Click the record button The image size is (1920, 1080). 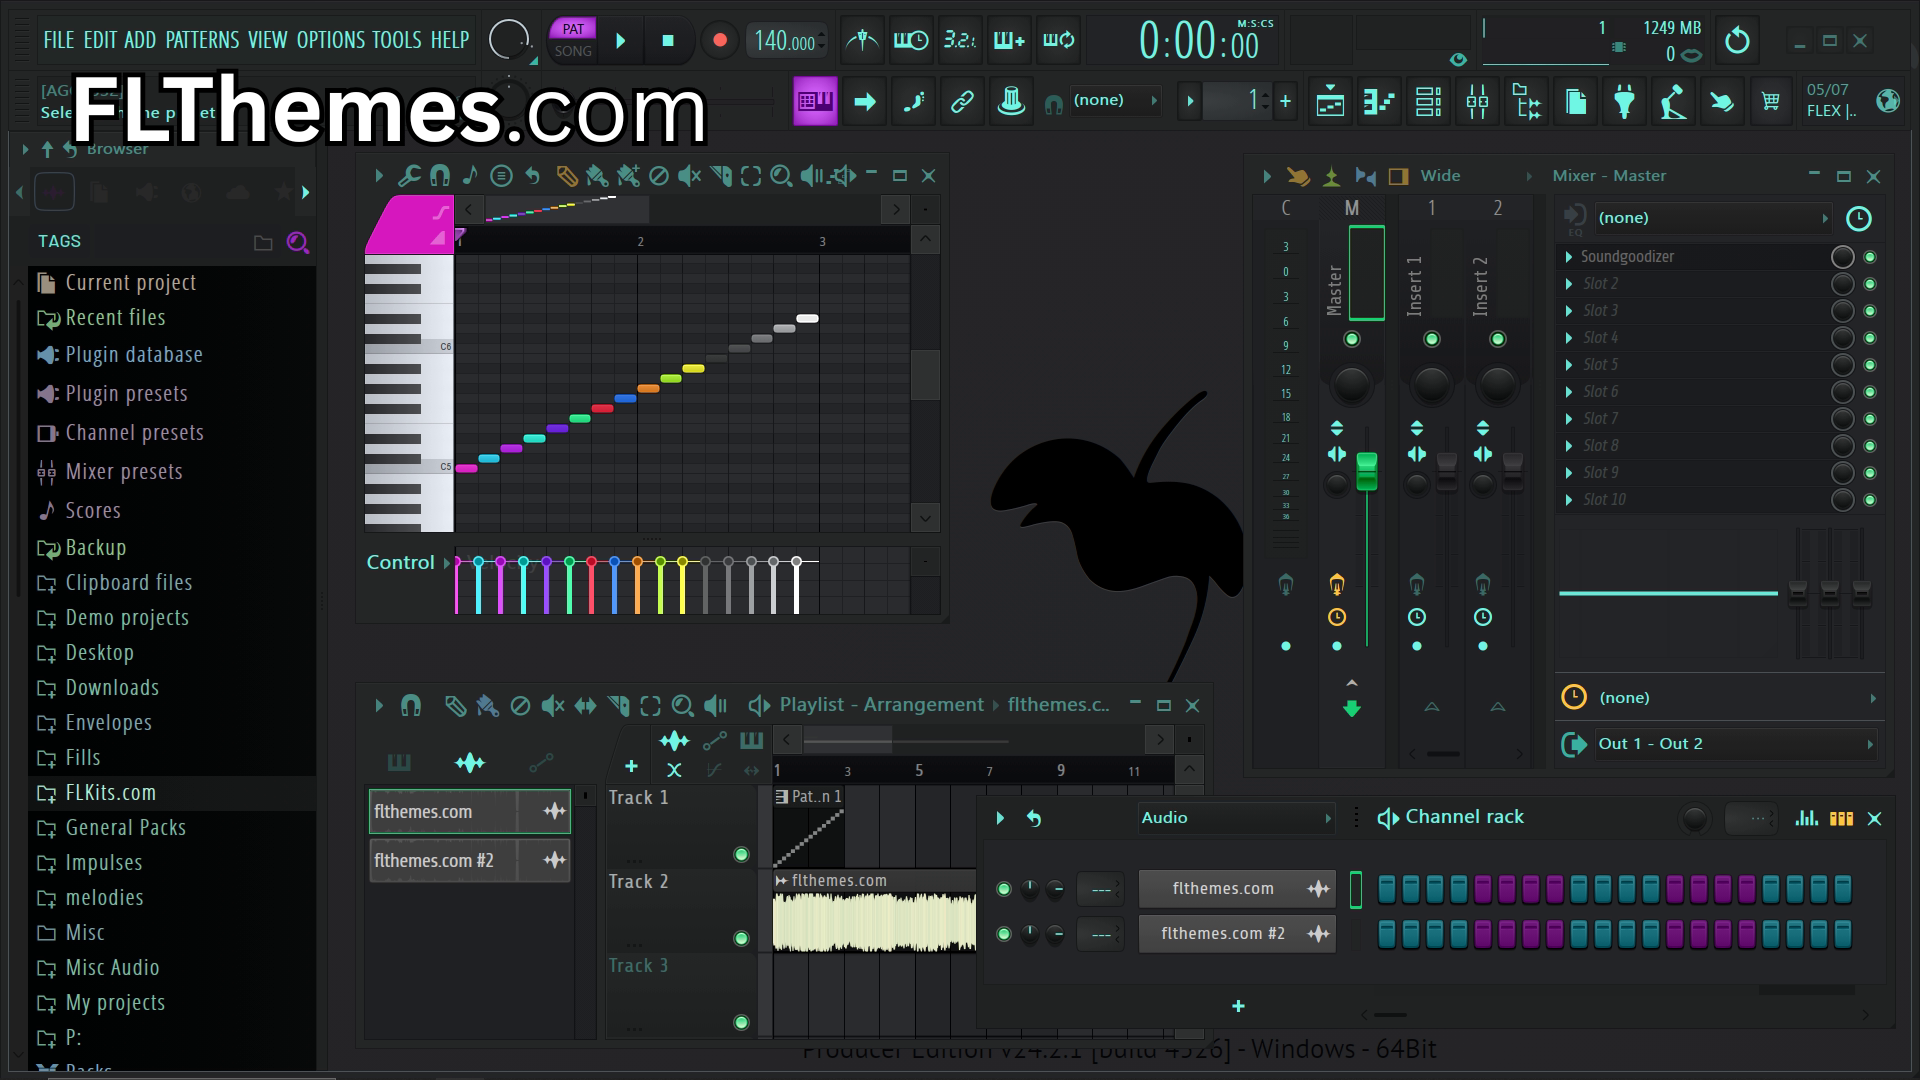[719, 41]
